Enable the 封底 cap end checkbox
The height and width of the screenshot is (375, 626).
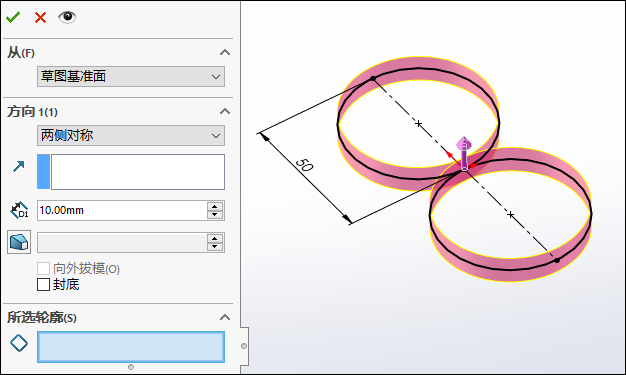[44, 285]
